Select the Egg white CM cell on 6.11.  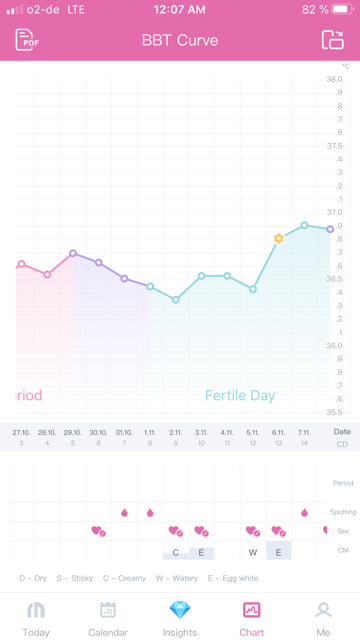279,550
